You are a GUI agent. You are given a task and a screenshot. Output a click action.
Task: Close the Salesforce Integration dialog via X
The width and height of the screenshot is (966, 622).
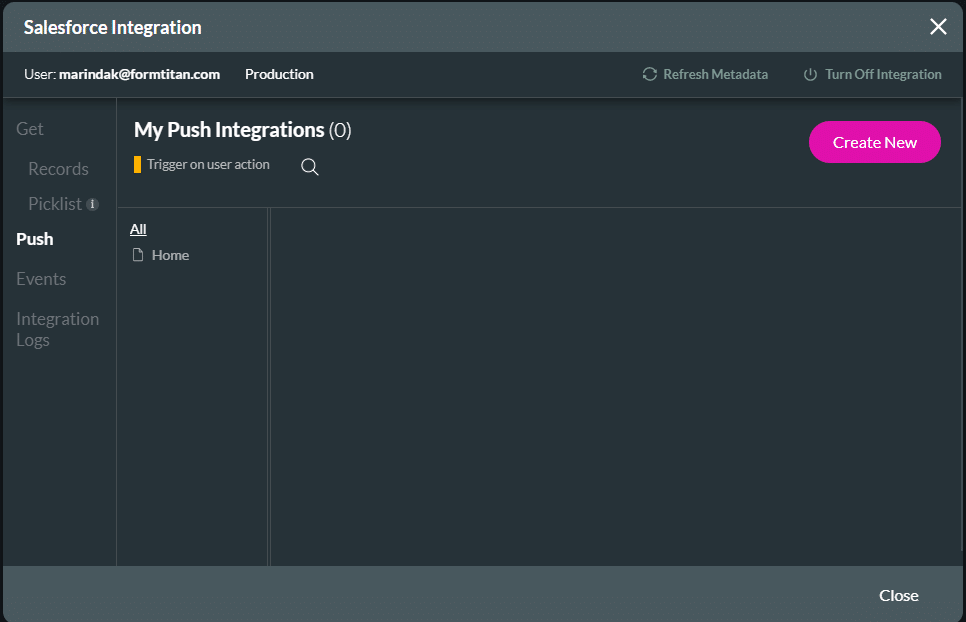click(938, 26)
